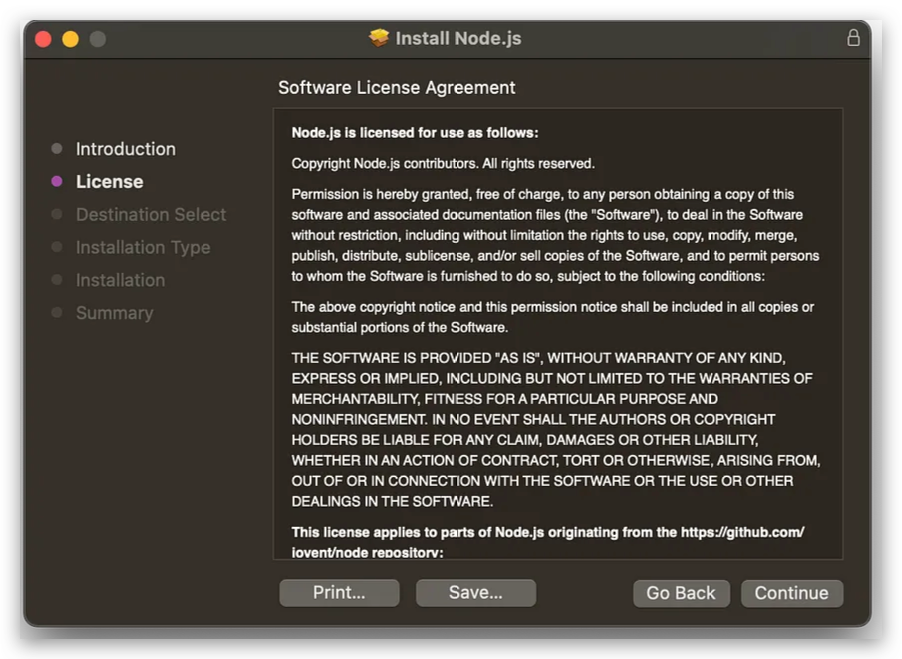Click the Continue button
This screenshot has width=902, height=659.
coord(792,593)
